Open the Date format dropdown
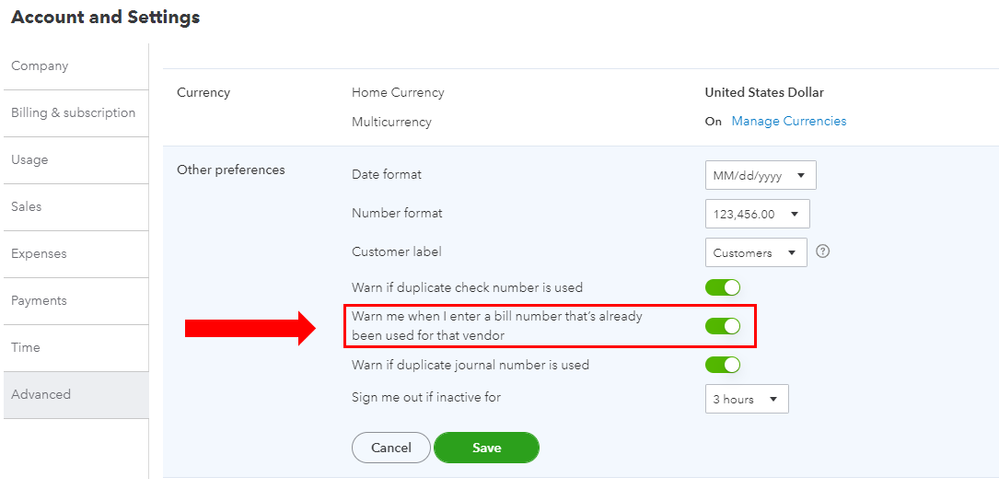 [760, 176]
